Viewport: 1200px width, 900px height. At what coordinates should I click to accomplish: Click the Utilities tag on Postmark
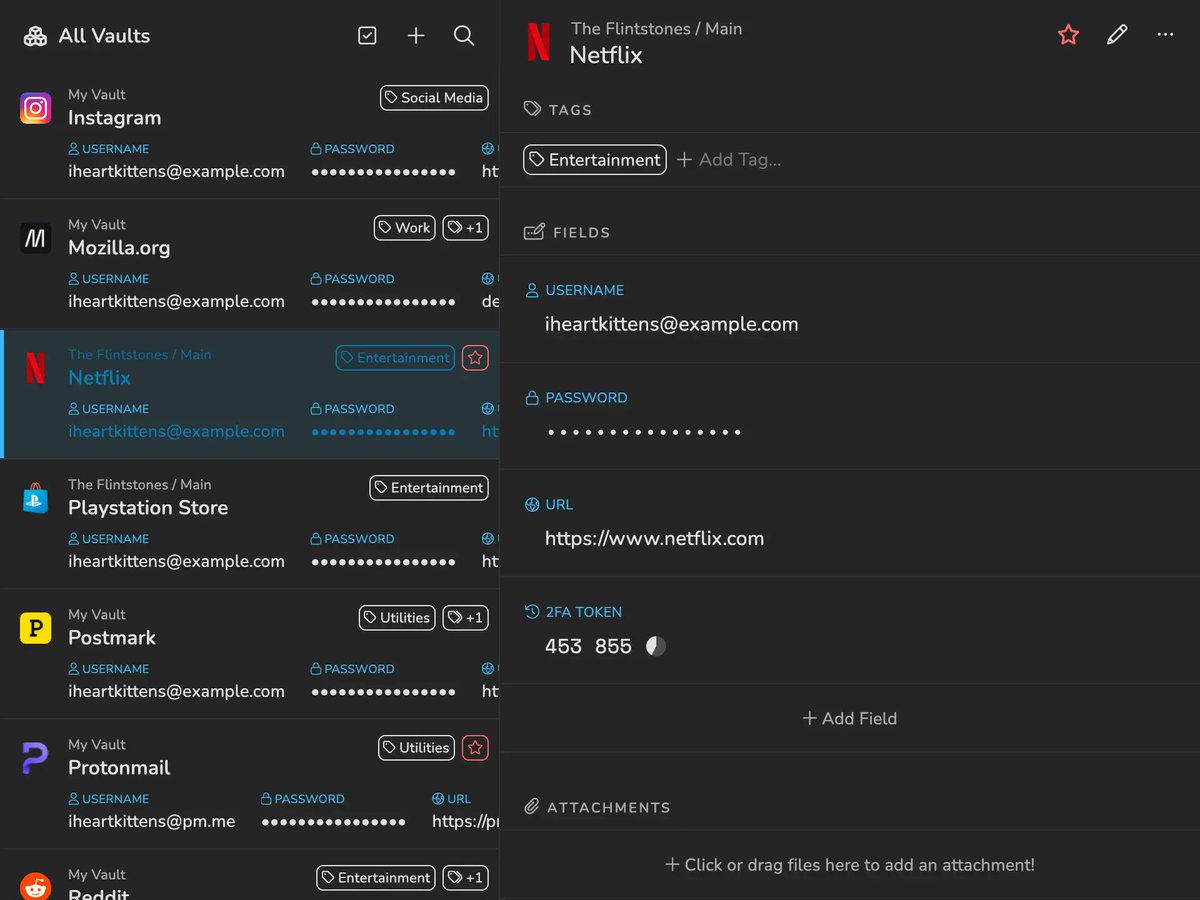coord(397,618)
